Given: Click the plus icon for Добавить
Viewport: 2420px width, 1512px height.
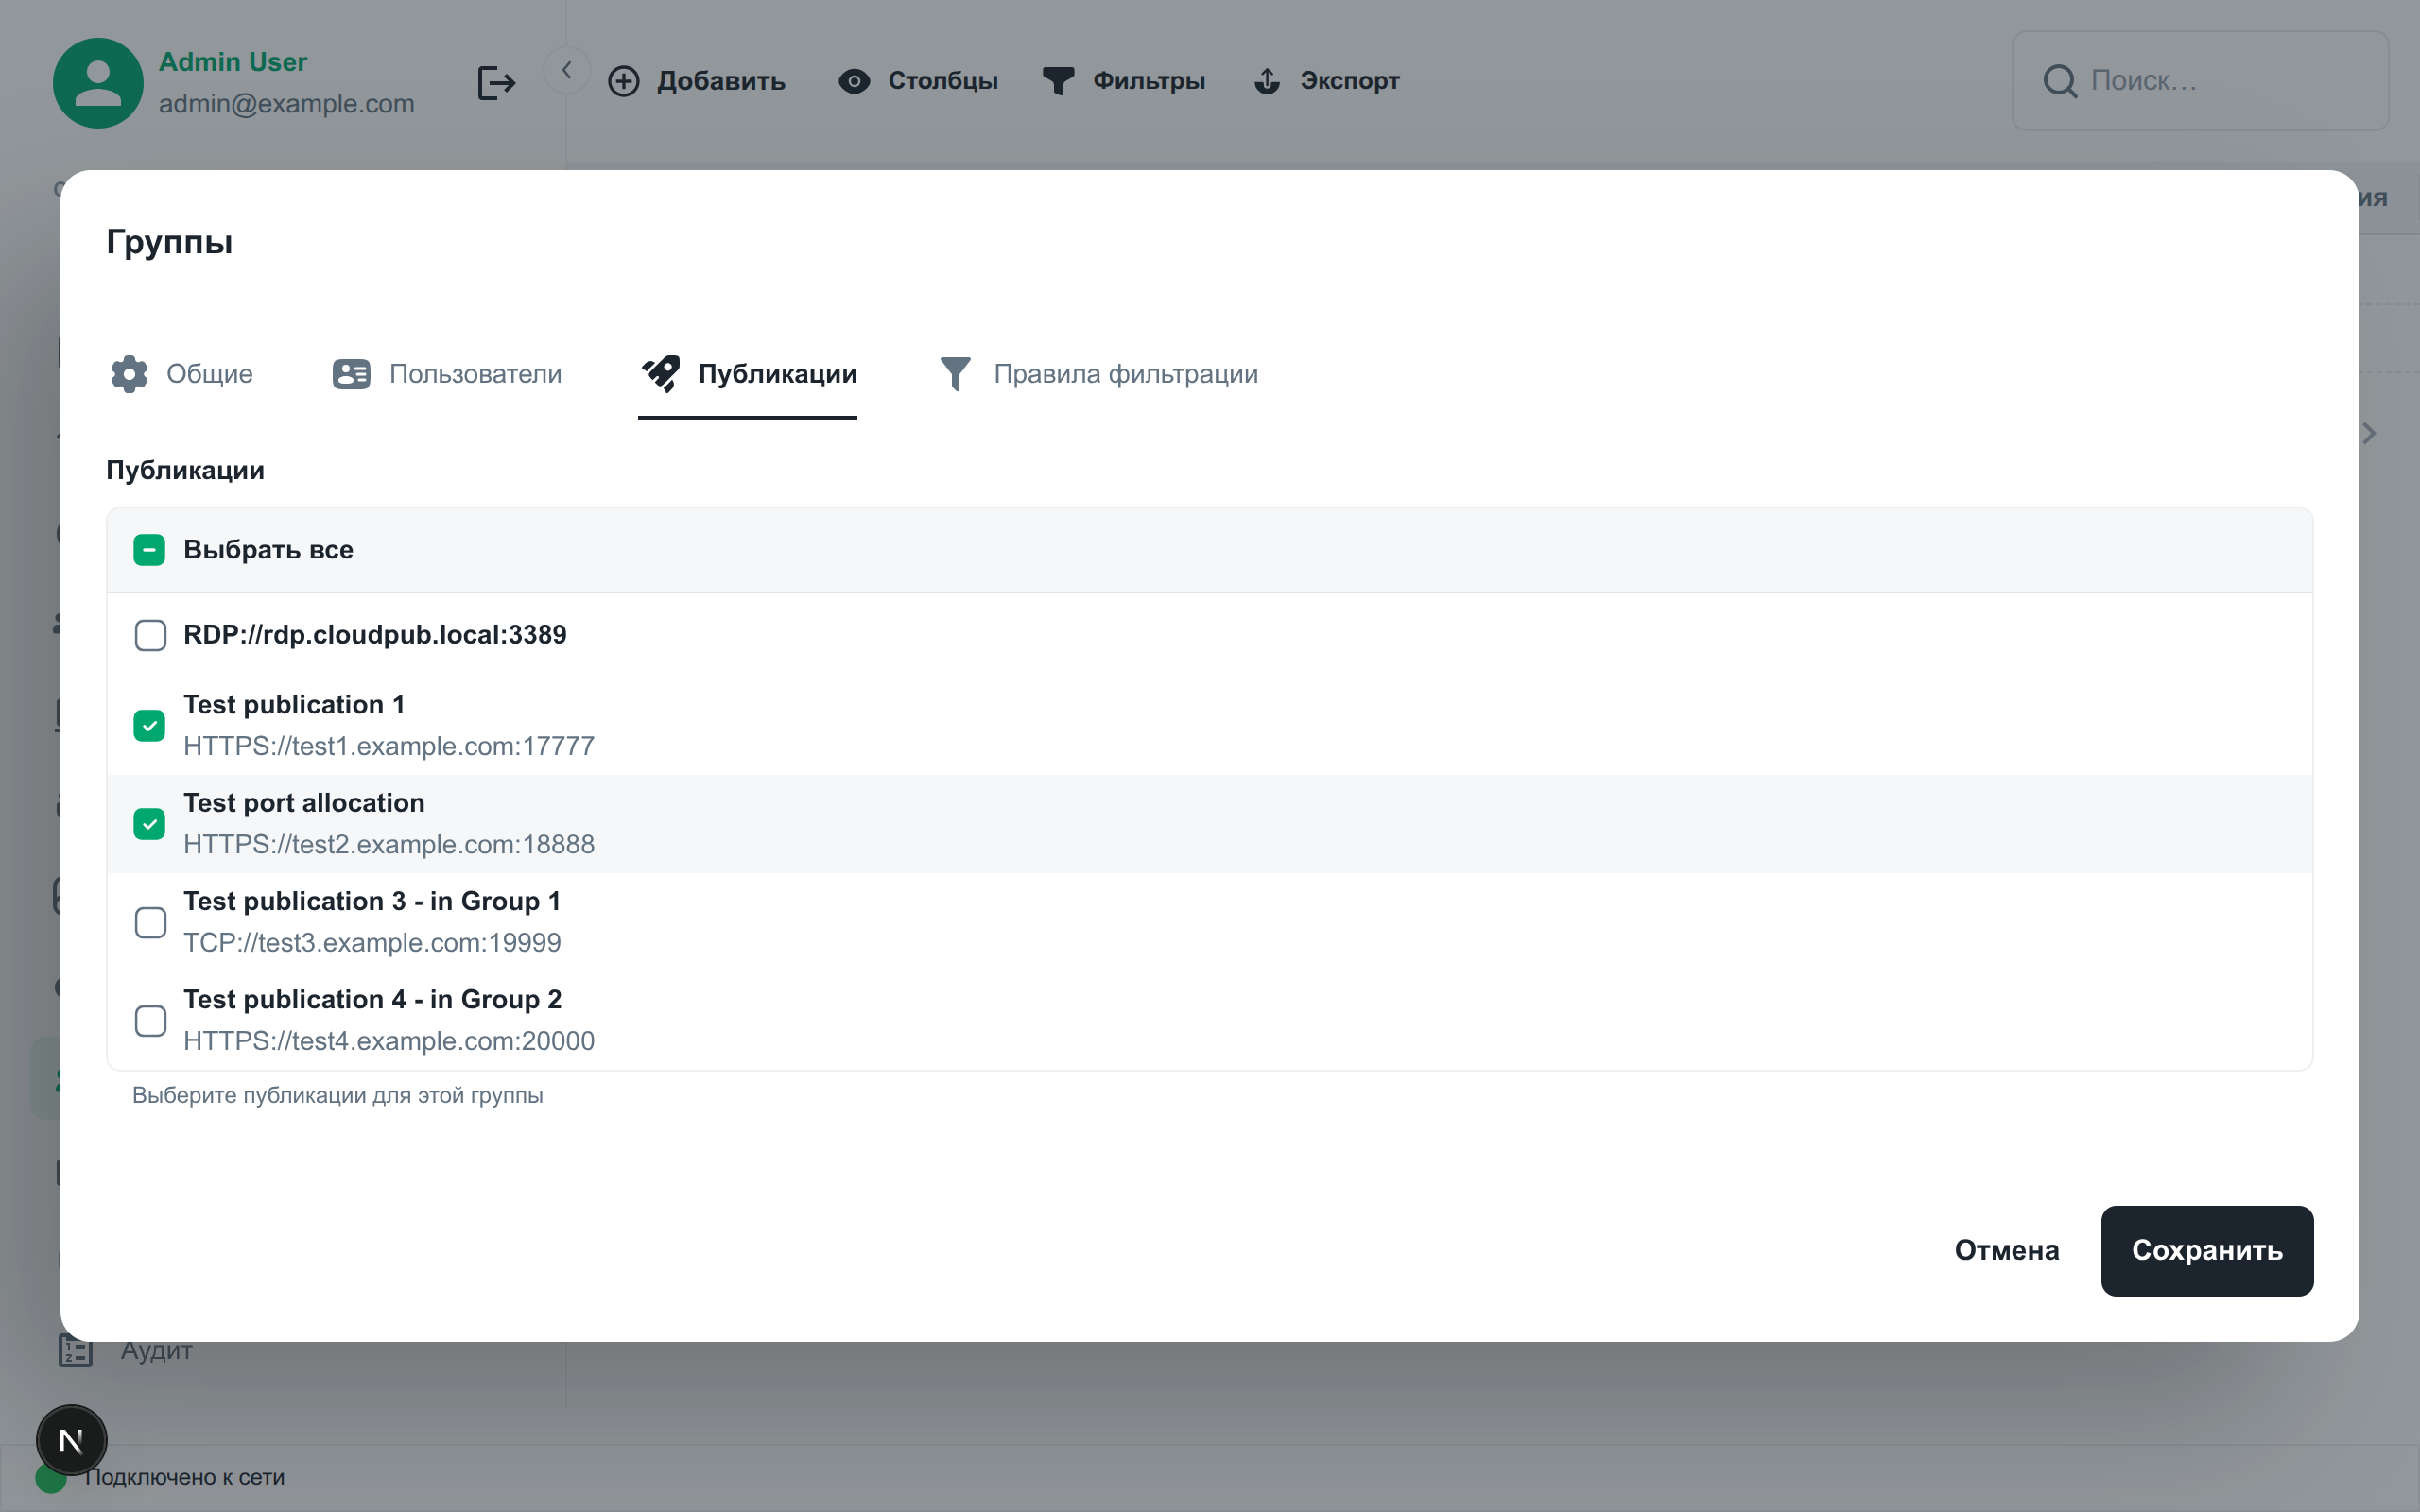Looking at the screenshot, I should coord(623,81).
